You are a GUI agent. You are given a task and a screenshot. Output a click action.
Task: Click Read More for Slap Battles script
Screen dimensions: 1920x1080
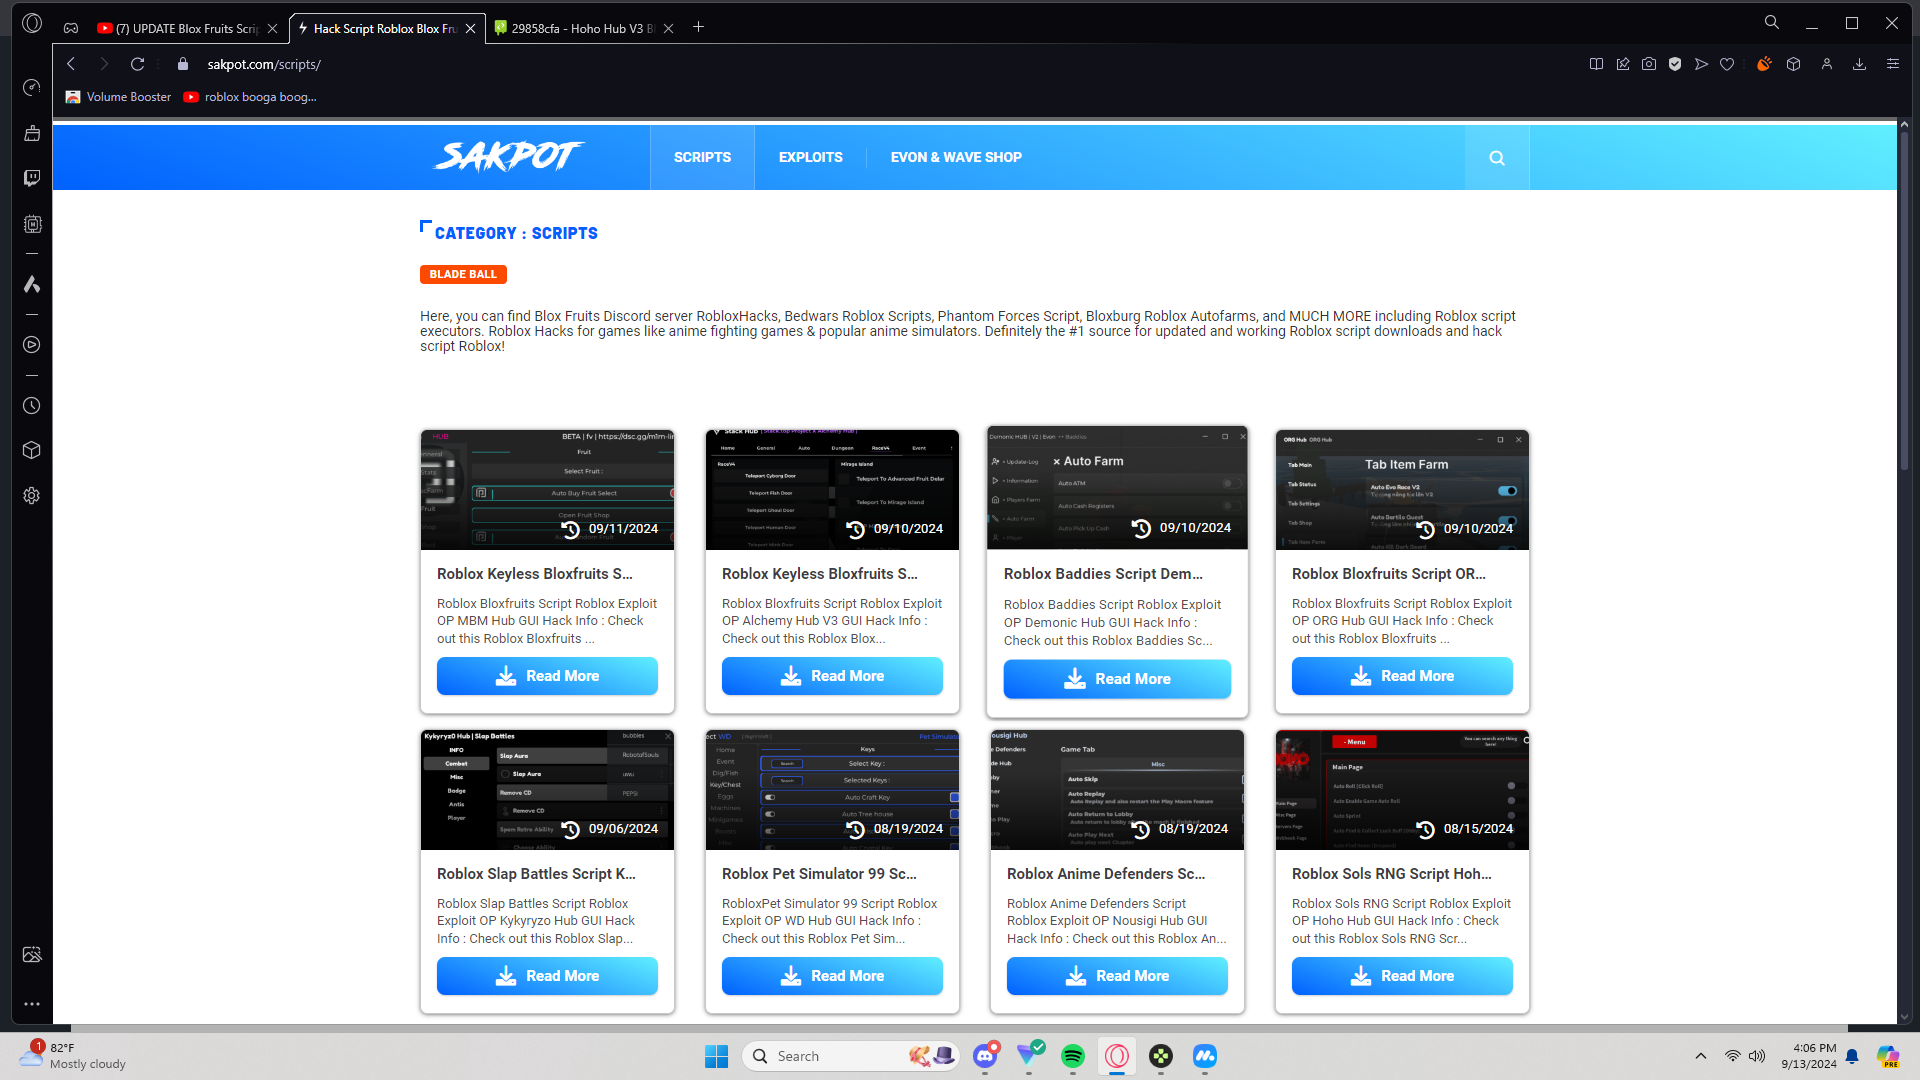547,976
